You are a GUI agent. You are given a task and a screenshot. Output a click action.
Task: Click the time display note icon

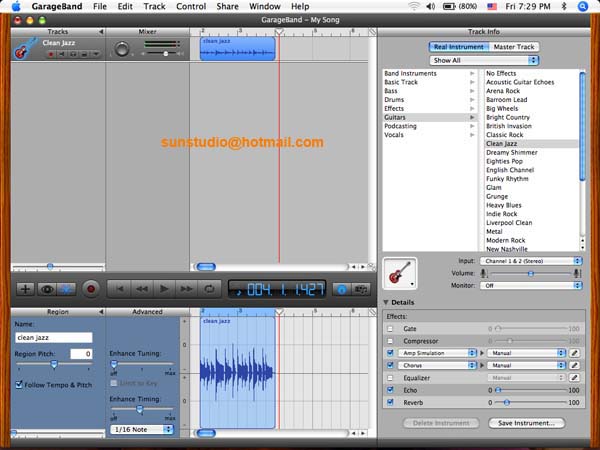tap(240, 292)
